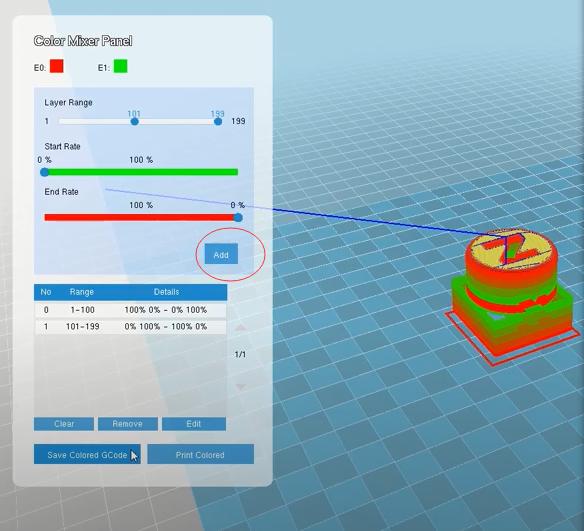This screenshot has width=584, height=531.
Task: Click the E0 red color swatch
Action: 57,66
